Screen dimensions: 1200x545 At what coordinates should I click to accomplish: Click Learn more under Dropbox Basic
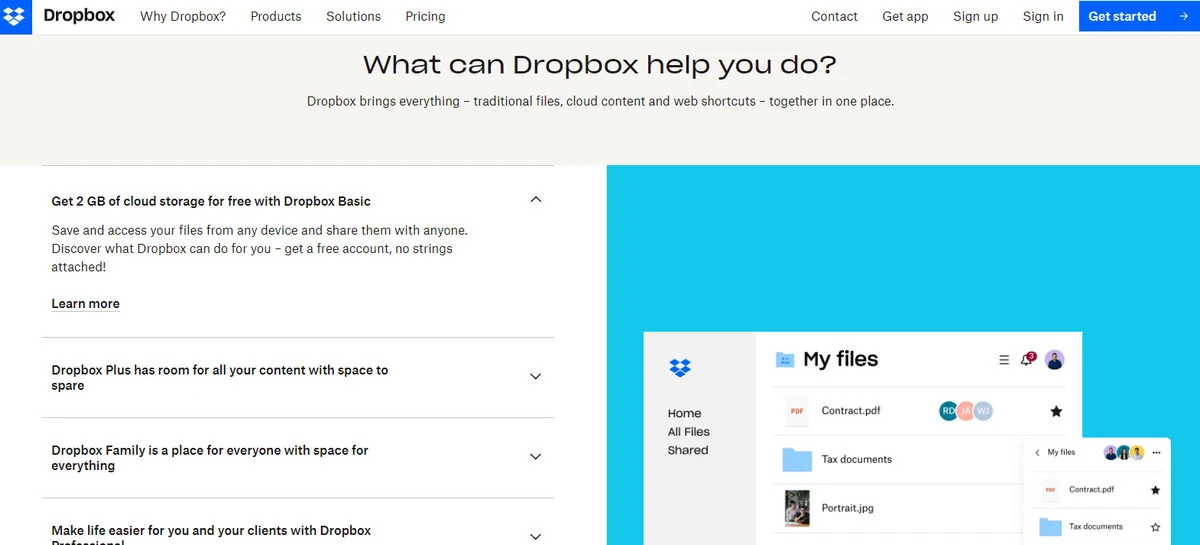click(85, 304)
